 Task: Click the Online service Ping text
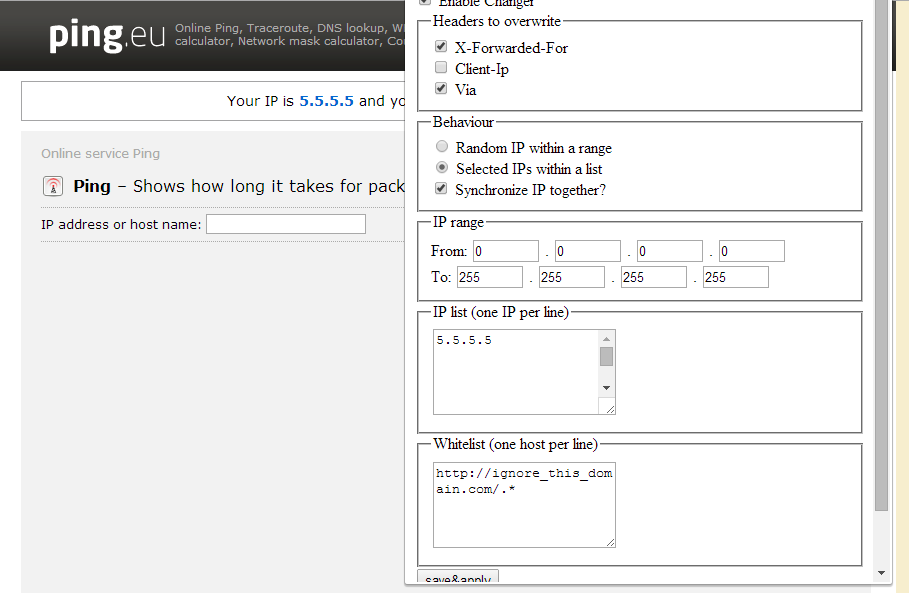pyautogui.click(x=100, y=154)
